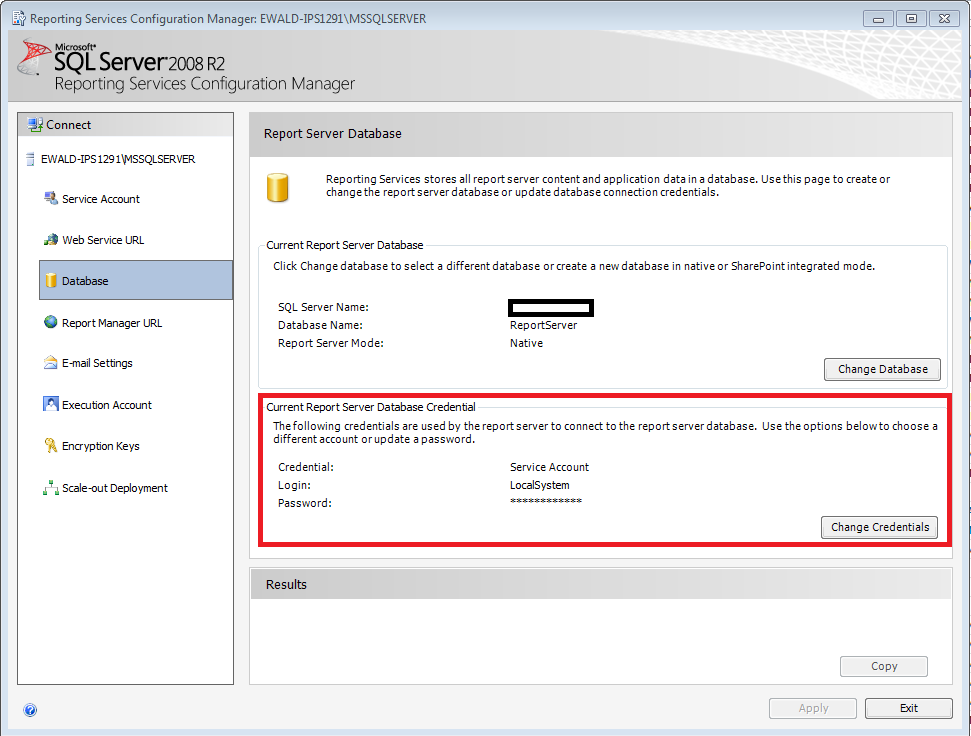This screenshot has width=971, height=736.
Task: Click the large database cylinder icon in page description
Action: point(277,188)
